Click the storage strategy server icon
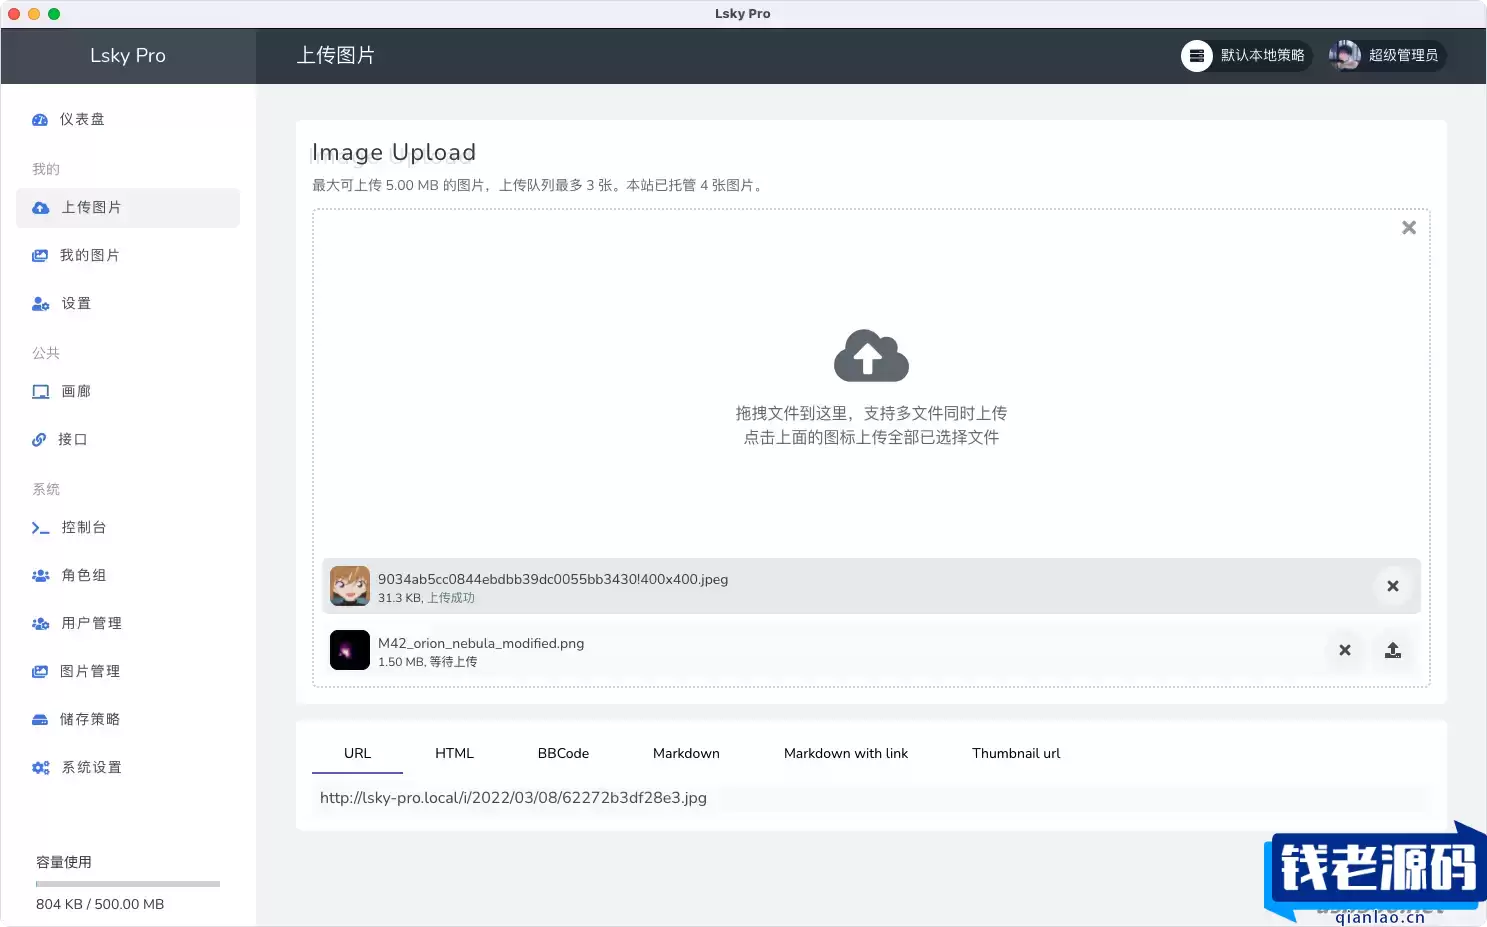 tap(1197, 56)
